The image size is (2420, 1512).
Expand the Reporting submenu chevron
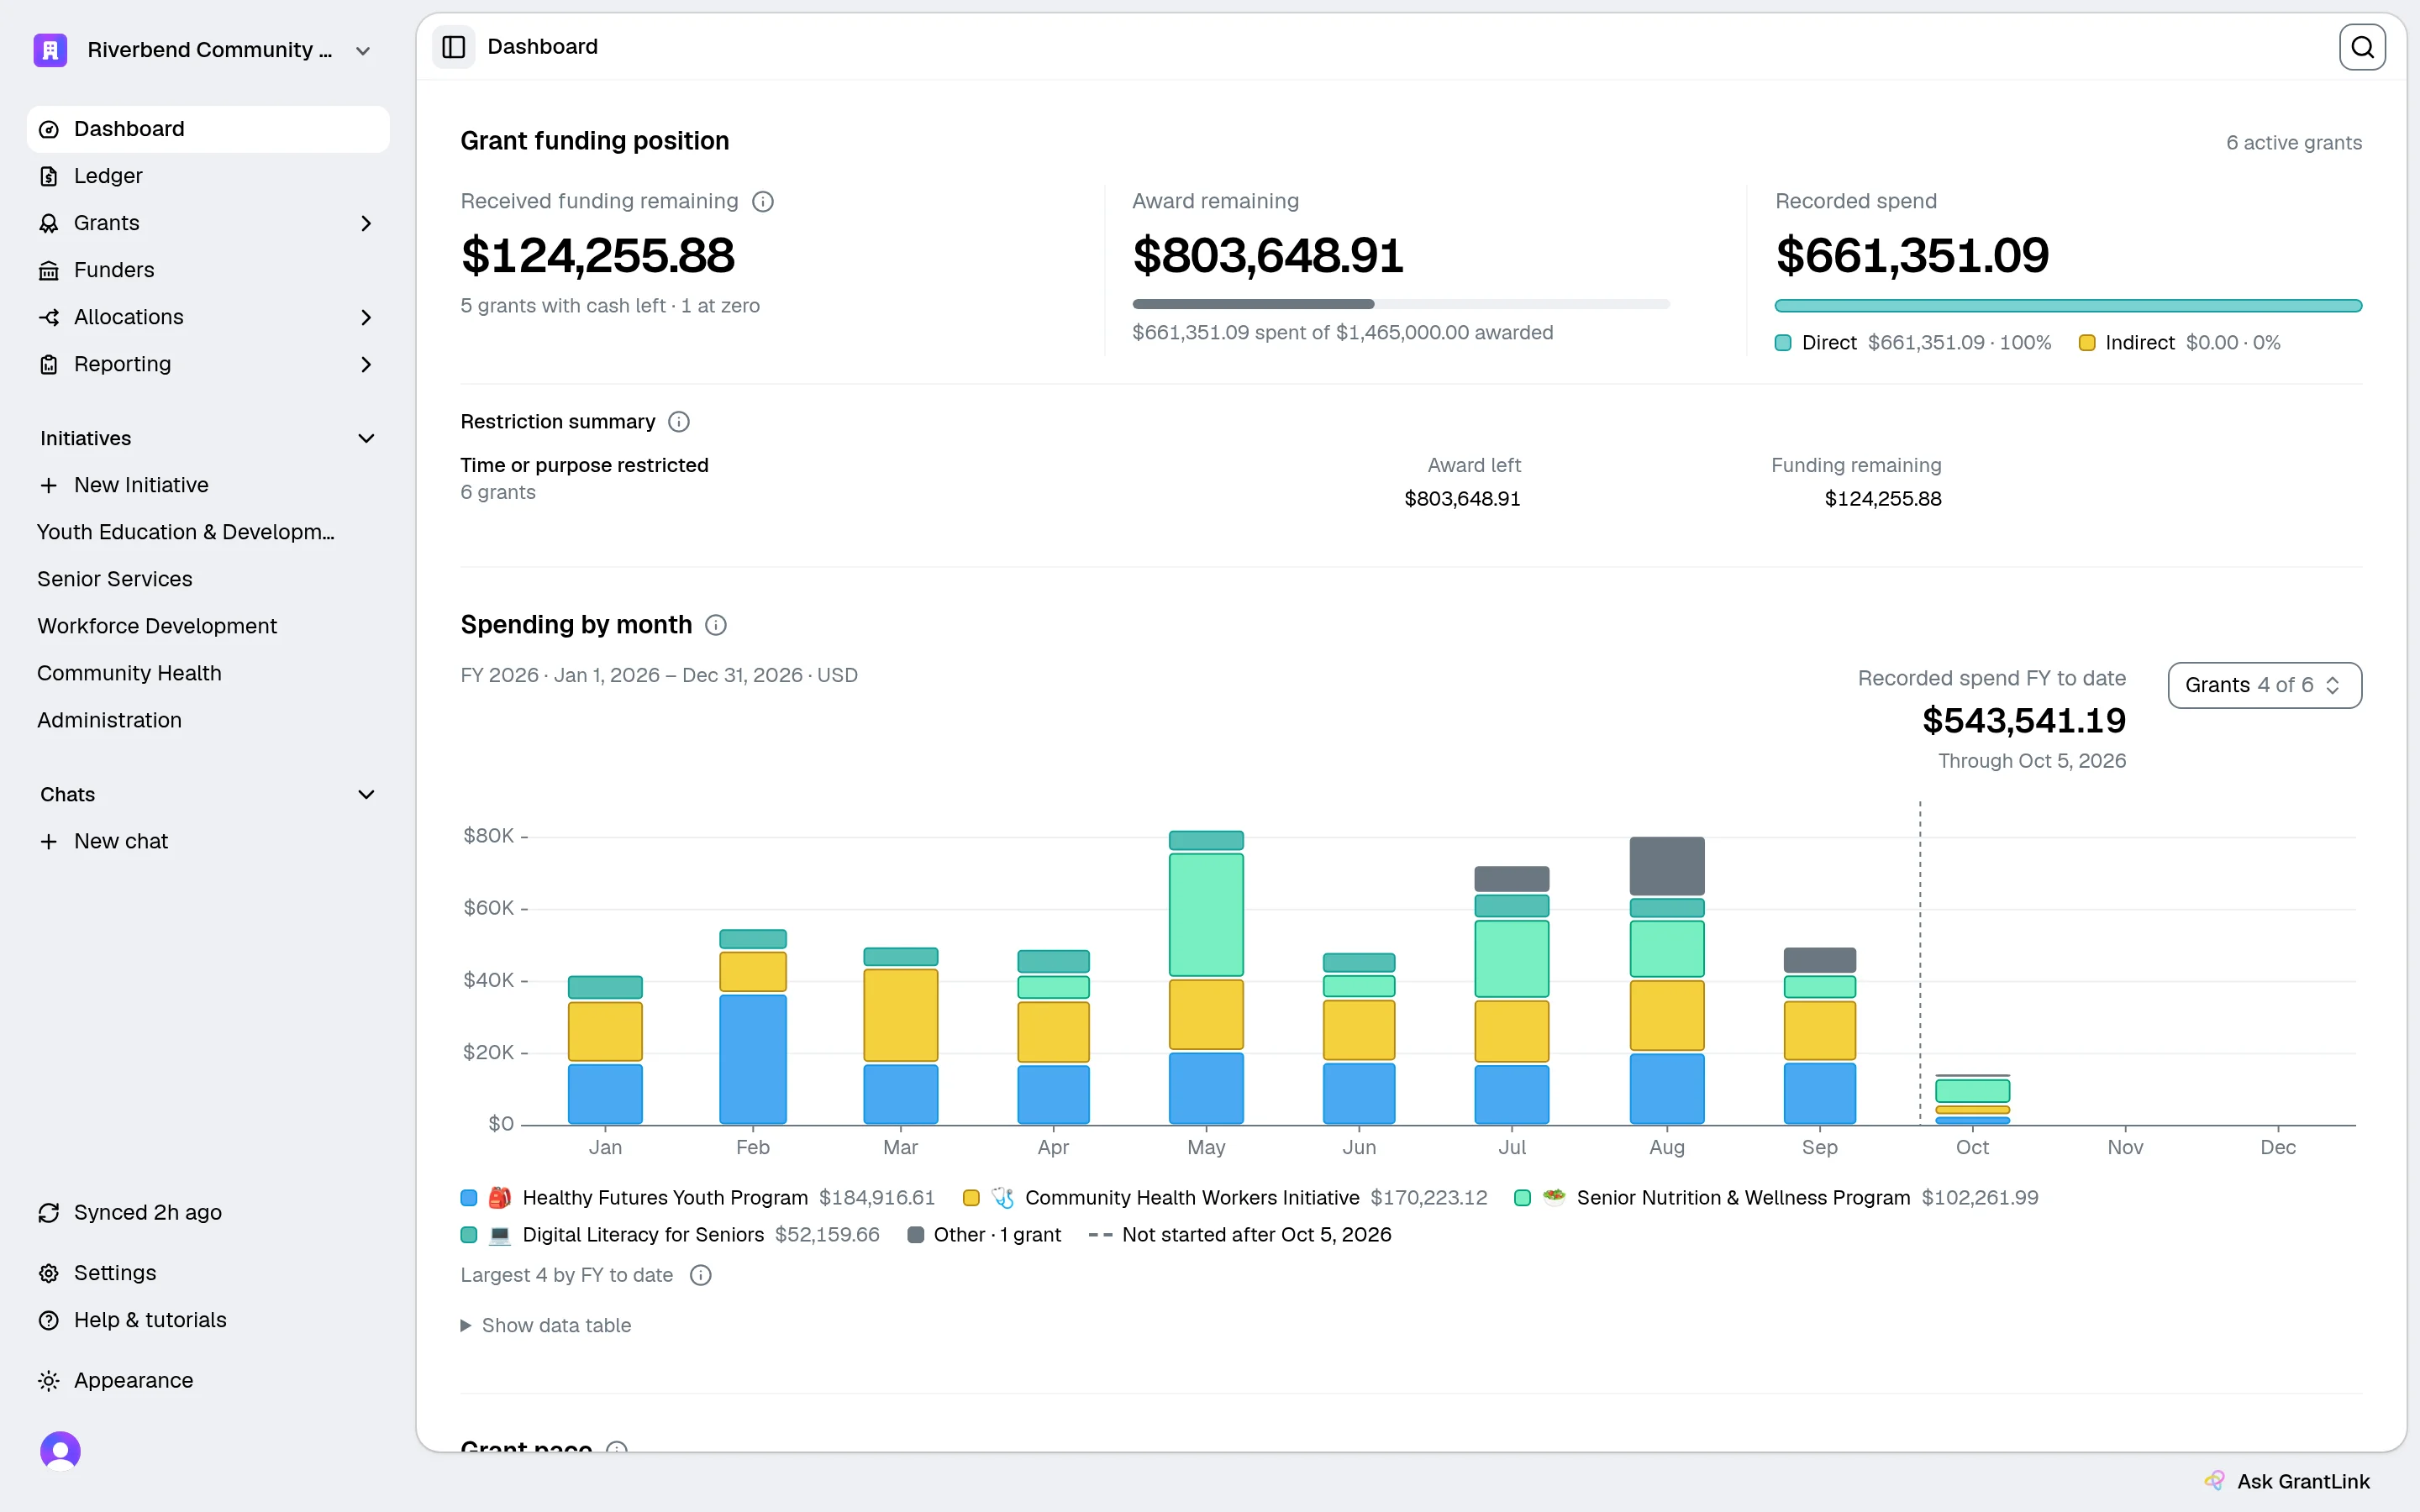pos(366,364)
